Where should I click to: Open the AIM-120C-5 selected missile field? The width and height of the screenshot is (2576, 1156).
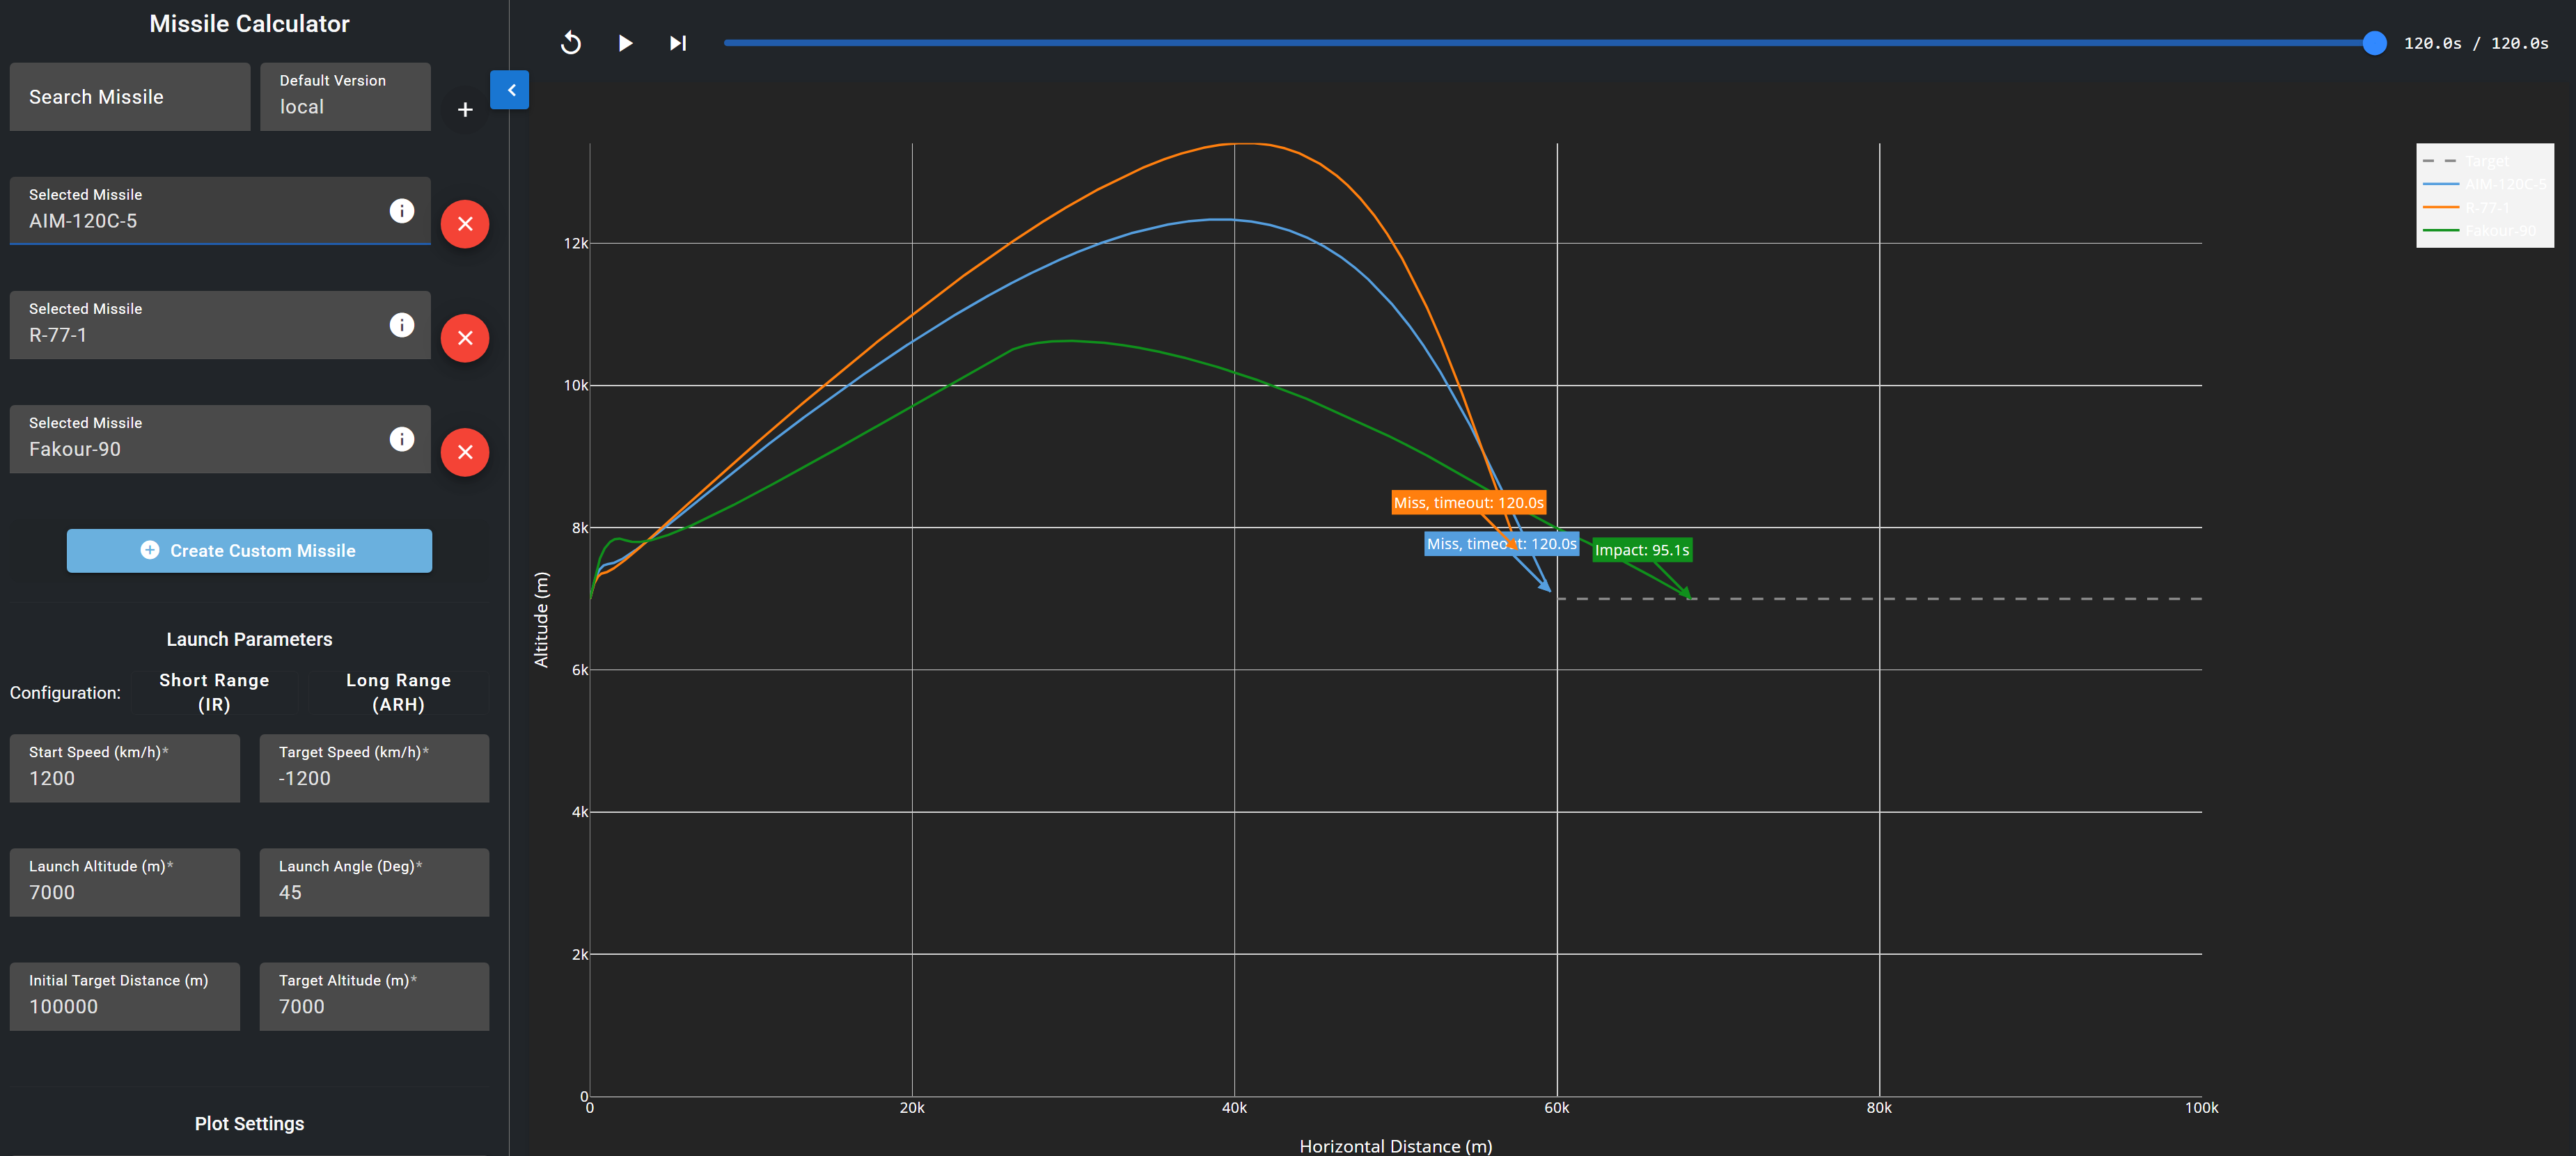[220, 211]
